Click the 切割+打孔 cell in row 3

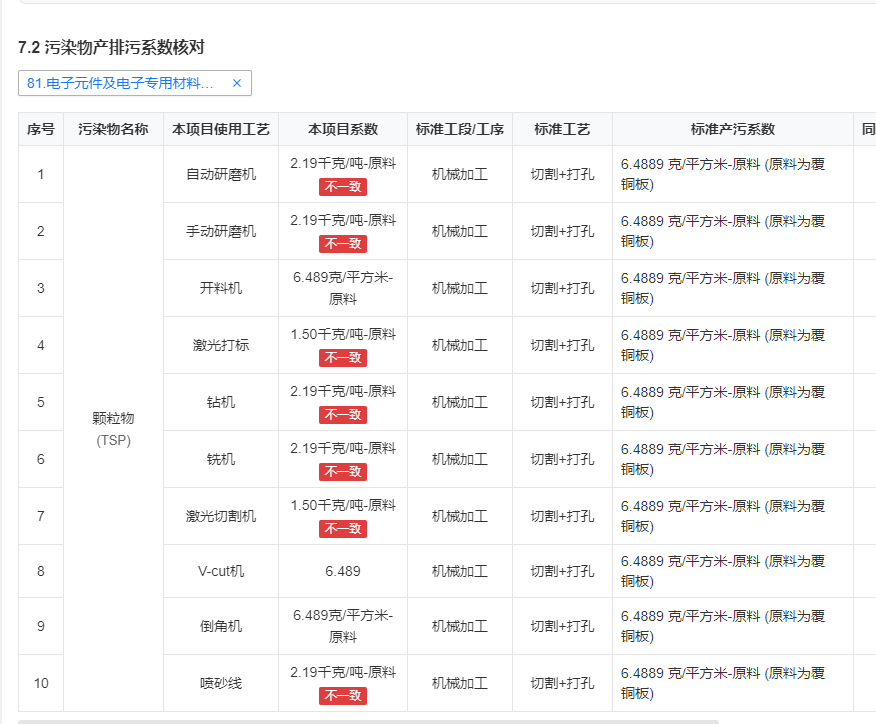[x=562, y=288]
